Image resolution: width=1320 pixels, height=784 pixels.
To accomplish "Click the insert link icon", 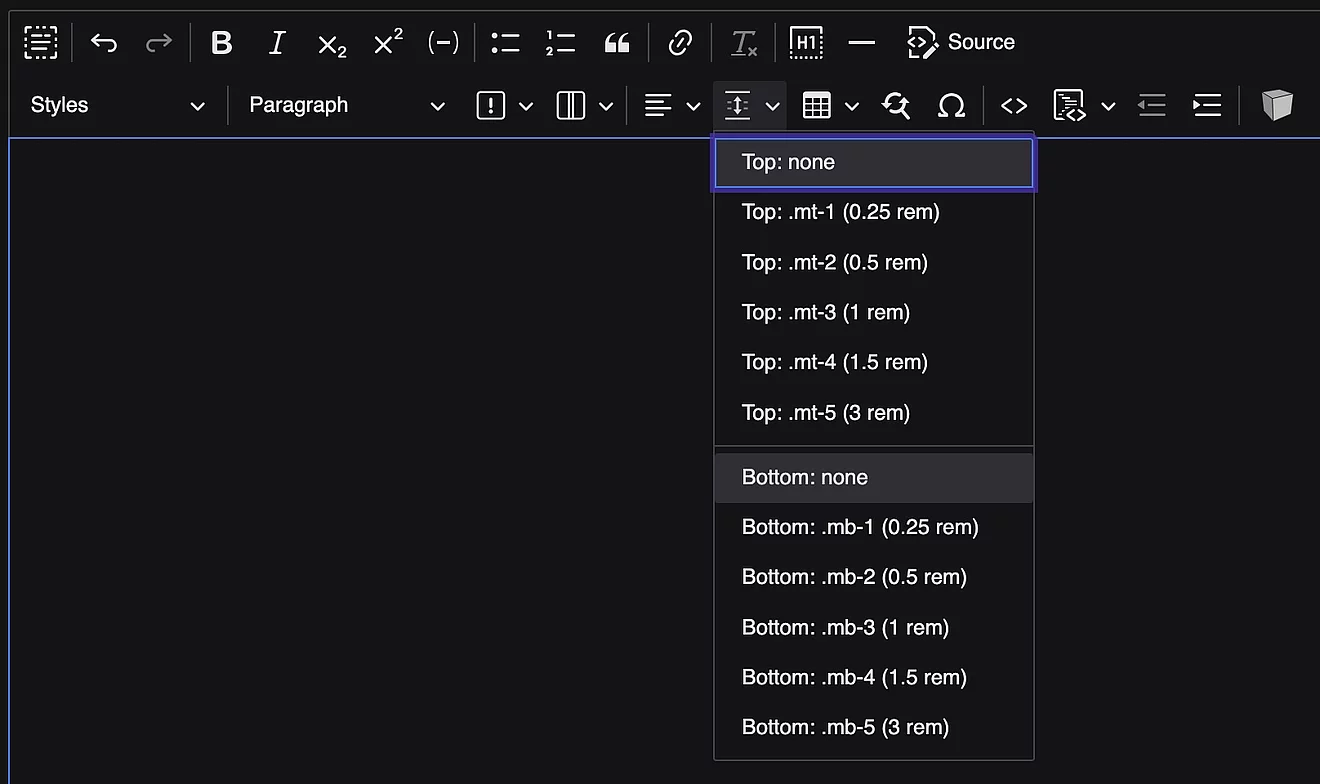I will pyautogui.click(x=680, y=43).
